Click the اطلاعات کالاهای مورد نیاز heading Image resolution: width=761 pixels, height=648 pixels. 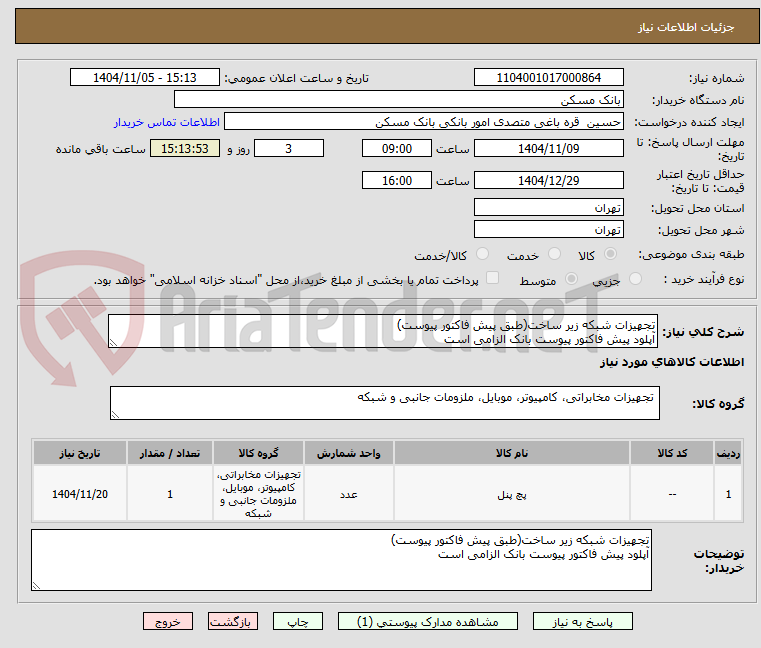pyautogui.click(x=672, y=362)
